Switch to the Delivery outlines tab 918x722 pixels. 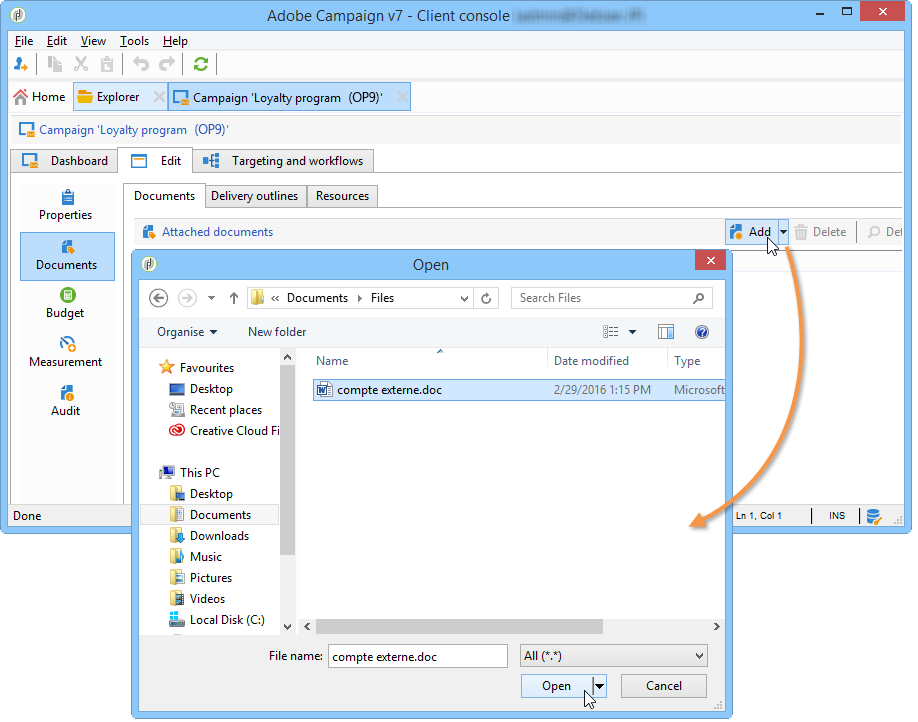(255, 196)
